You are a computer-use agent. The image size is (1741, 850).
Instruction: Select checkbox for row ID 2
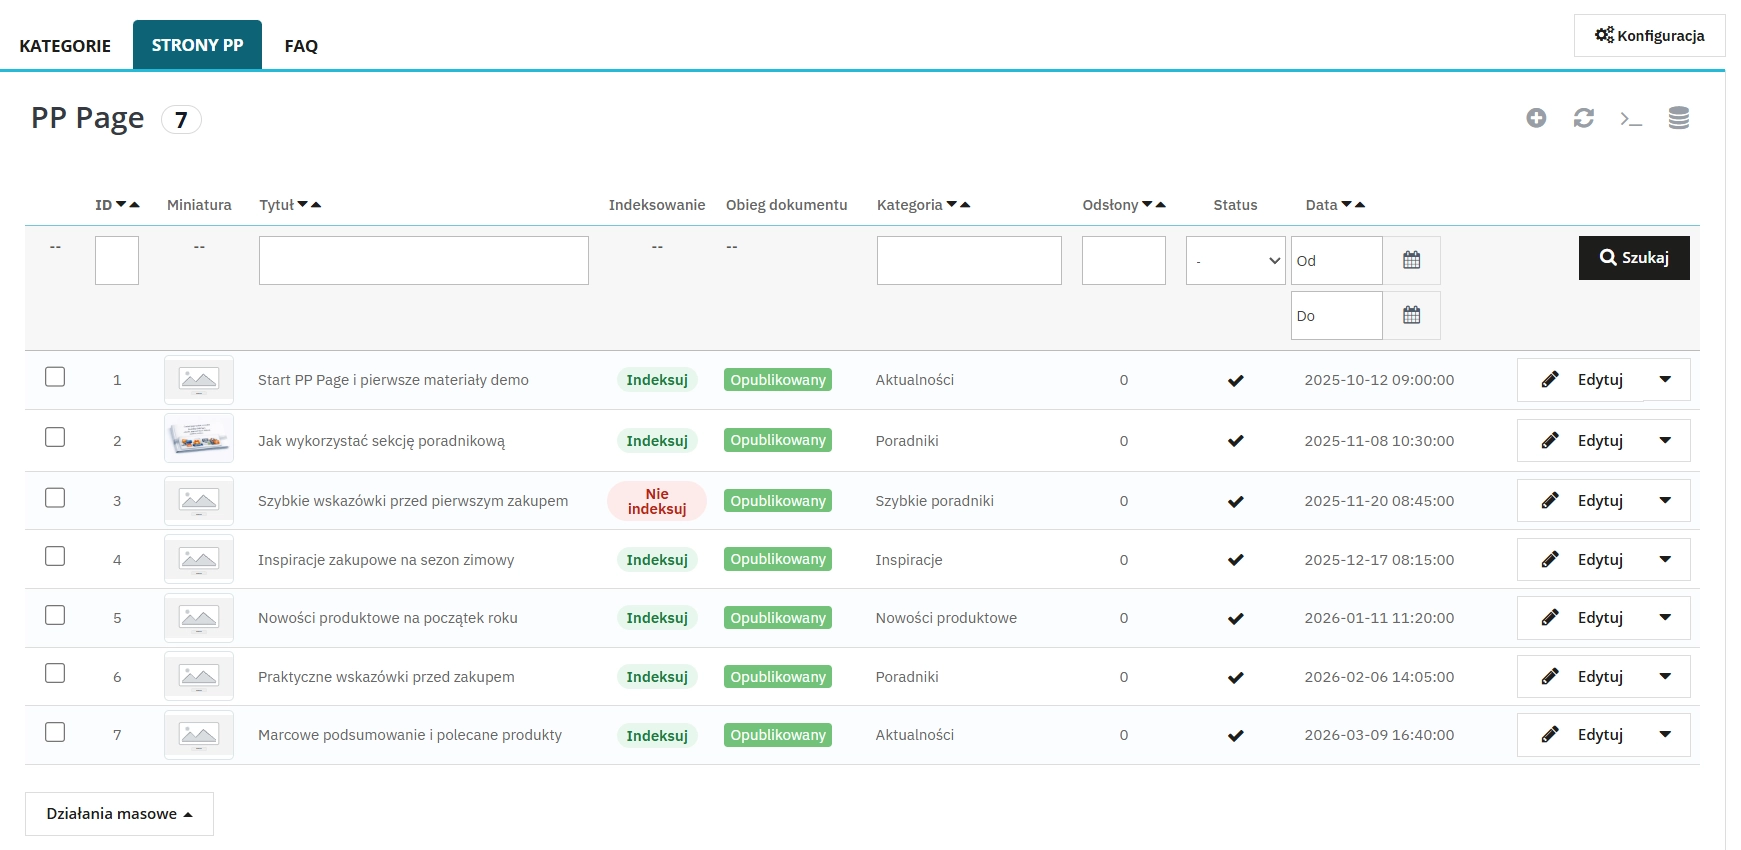(x=55, y=437)
